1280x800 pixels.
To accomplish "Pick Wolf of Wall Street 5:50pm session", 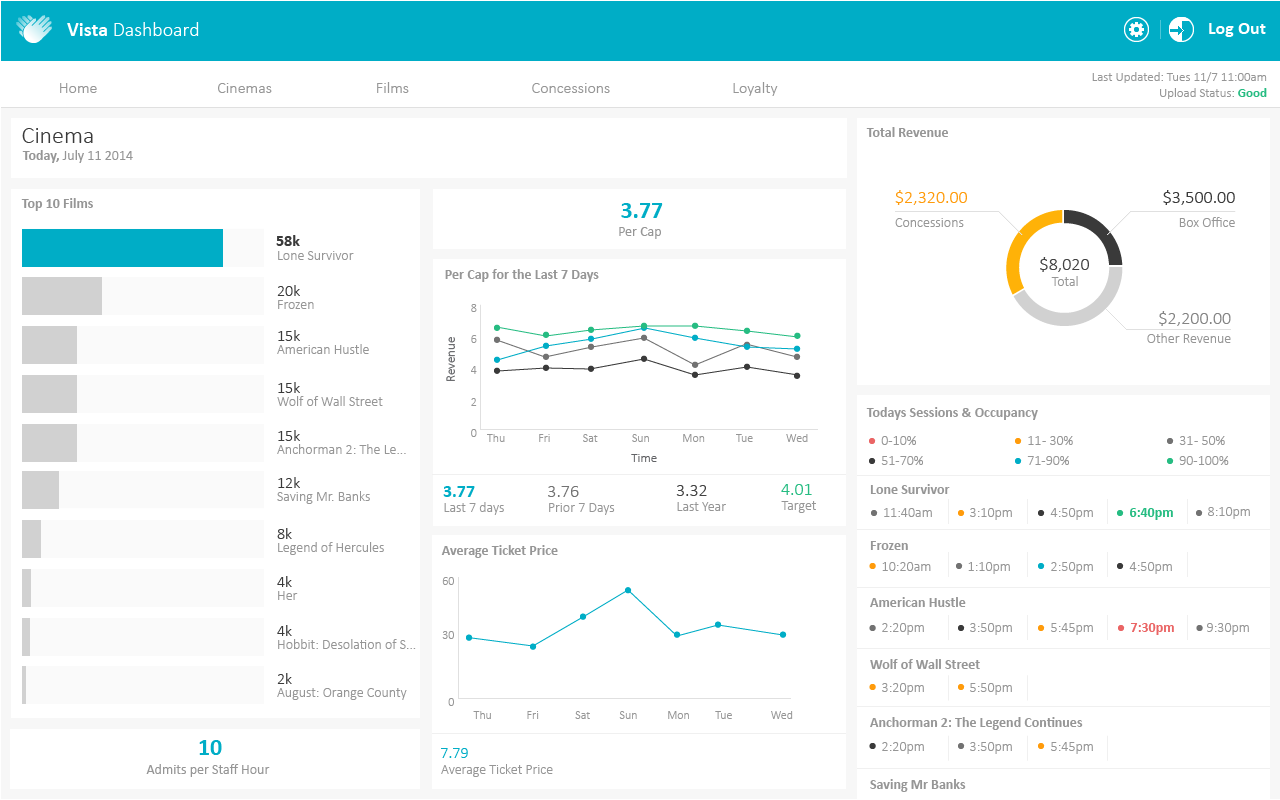I will pyautogui.click(x=985, y=688).
